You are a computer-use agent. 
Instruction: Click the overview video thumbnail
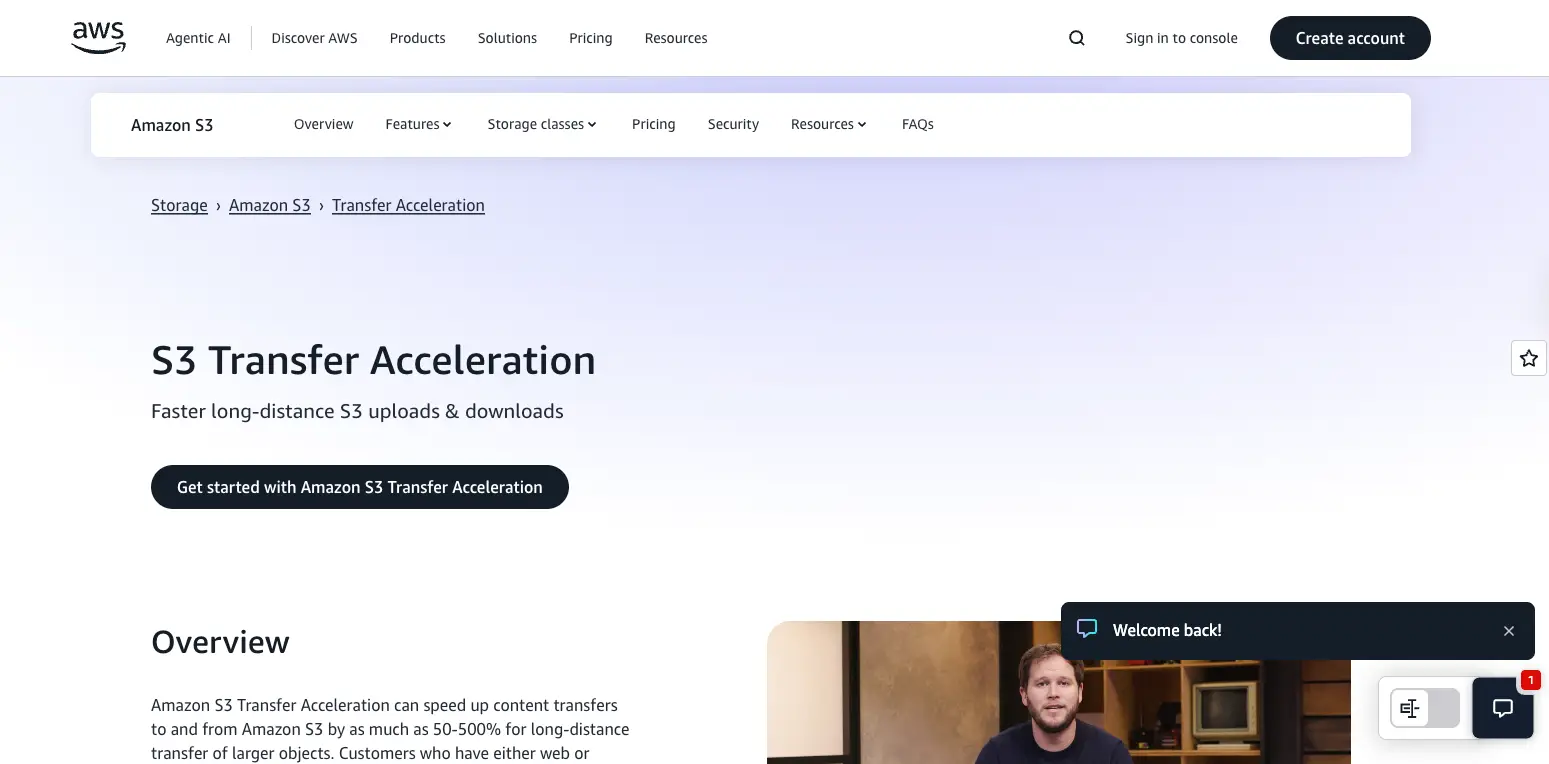click(x=1058, y=692)
